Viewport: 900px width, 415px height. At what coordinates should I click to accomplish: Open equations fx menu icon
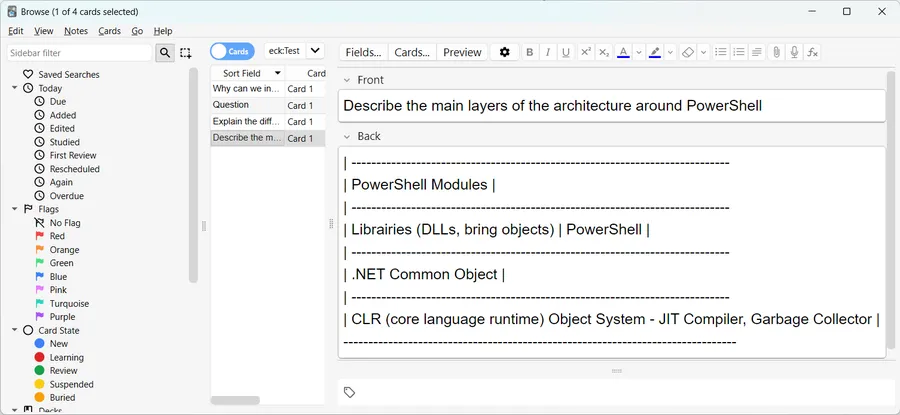(813, 52)
